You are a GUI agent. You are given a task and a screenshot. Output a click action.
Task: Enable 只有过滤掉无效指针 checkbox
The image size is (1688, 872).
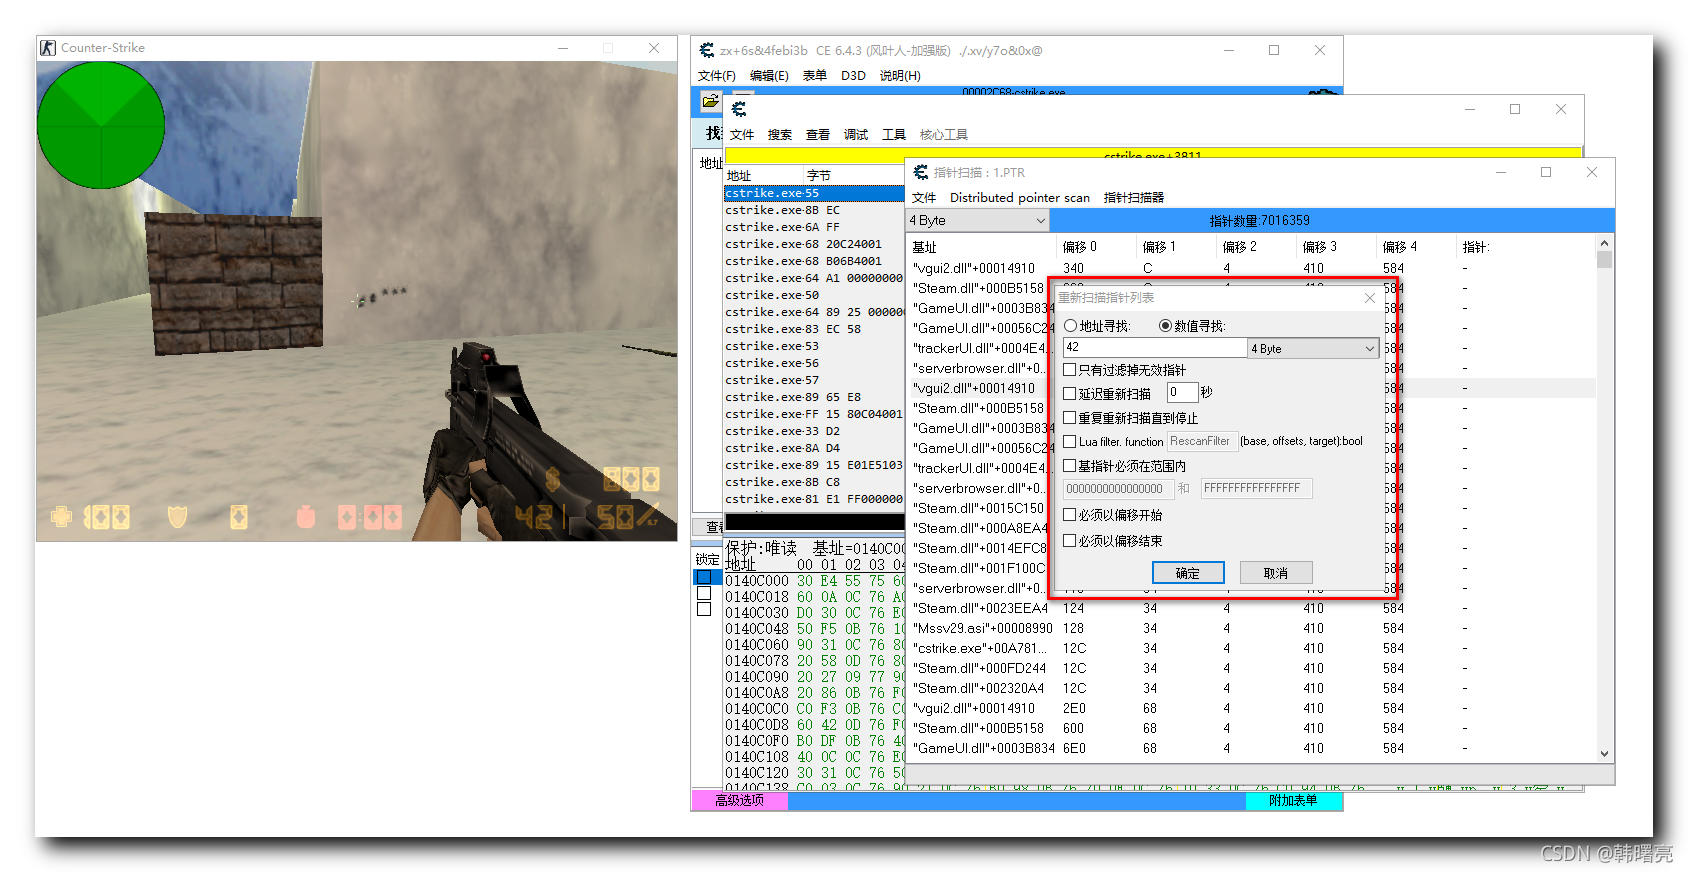pos(1070,370)
